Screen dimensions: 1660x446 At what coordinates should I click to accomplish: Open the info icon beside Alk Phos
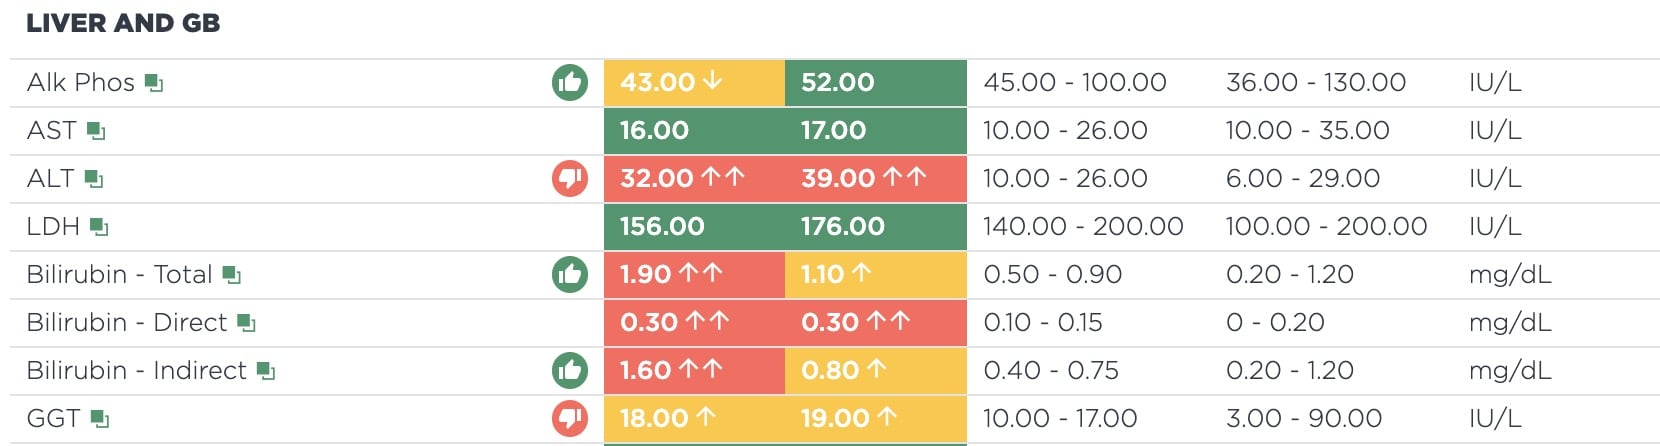pos(154,83)
